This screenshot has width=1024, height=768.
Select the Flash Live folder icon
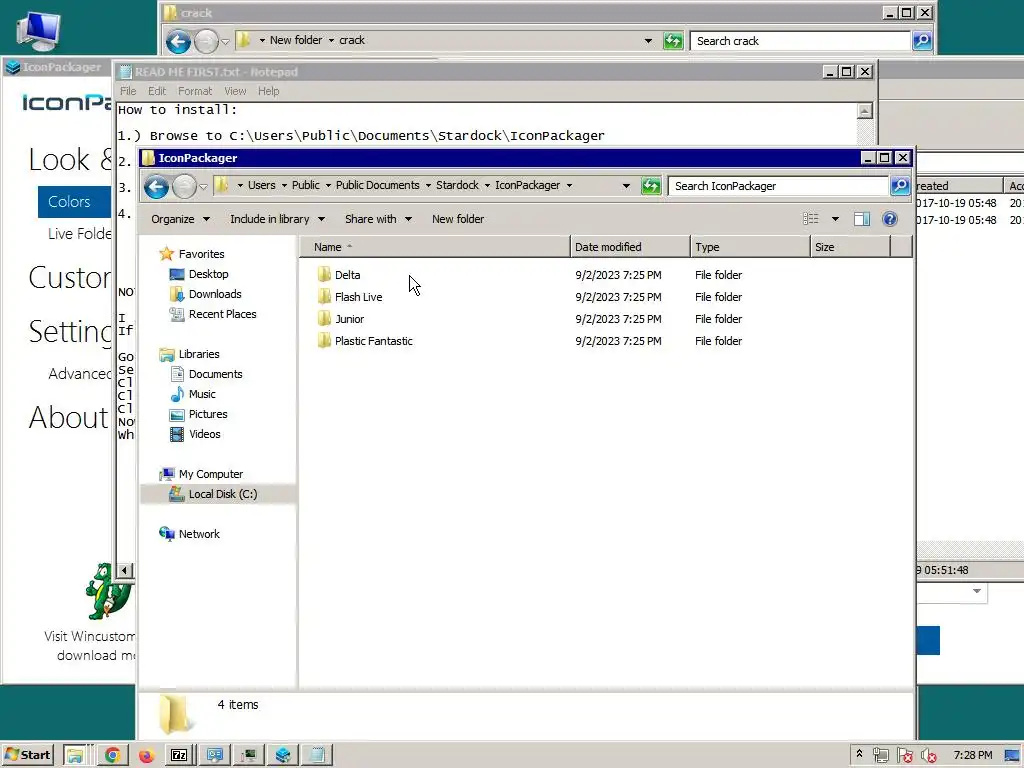[x=325, y=296]
